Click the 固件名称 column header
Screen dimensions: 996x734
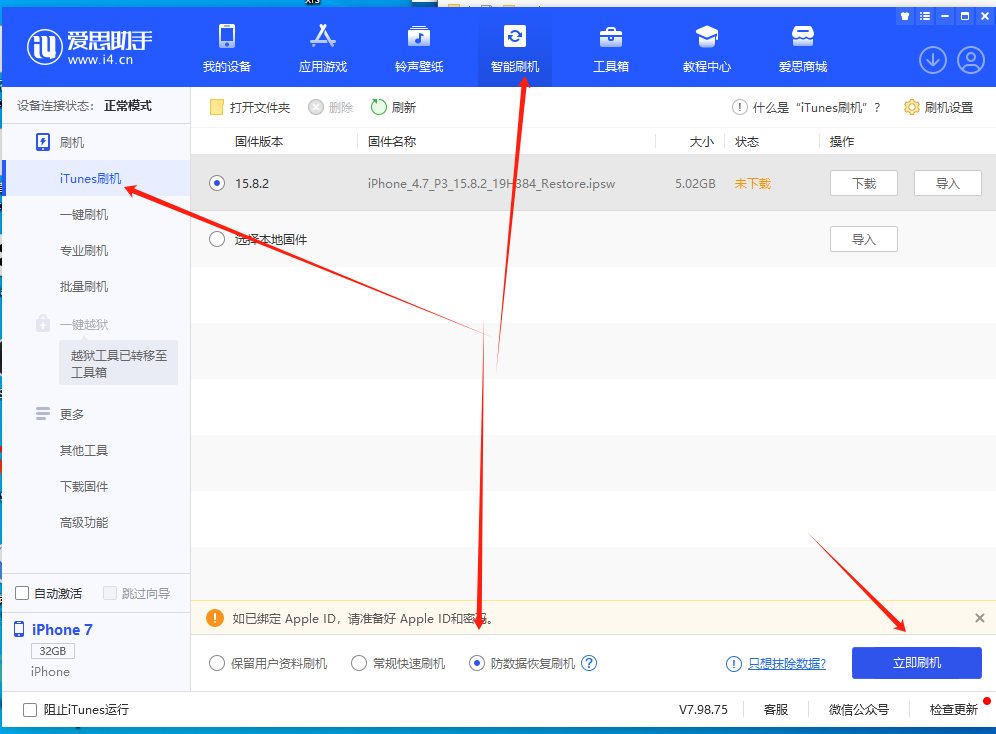392,142
